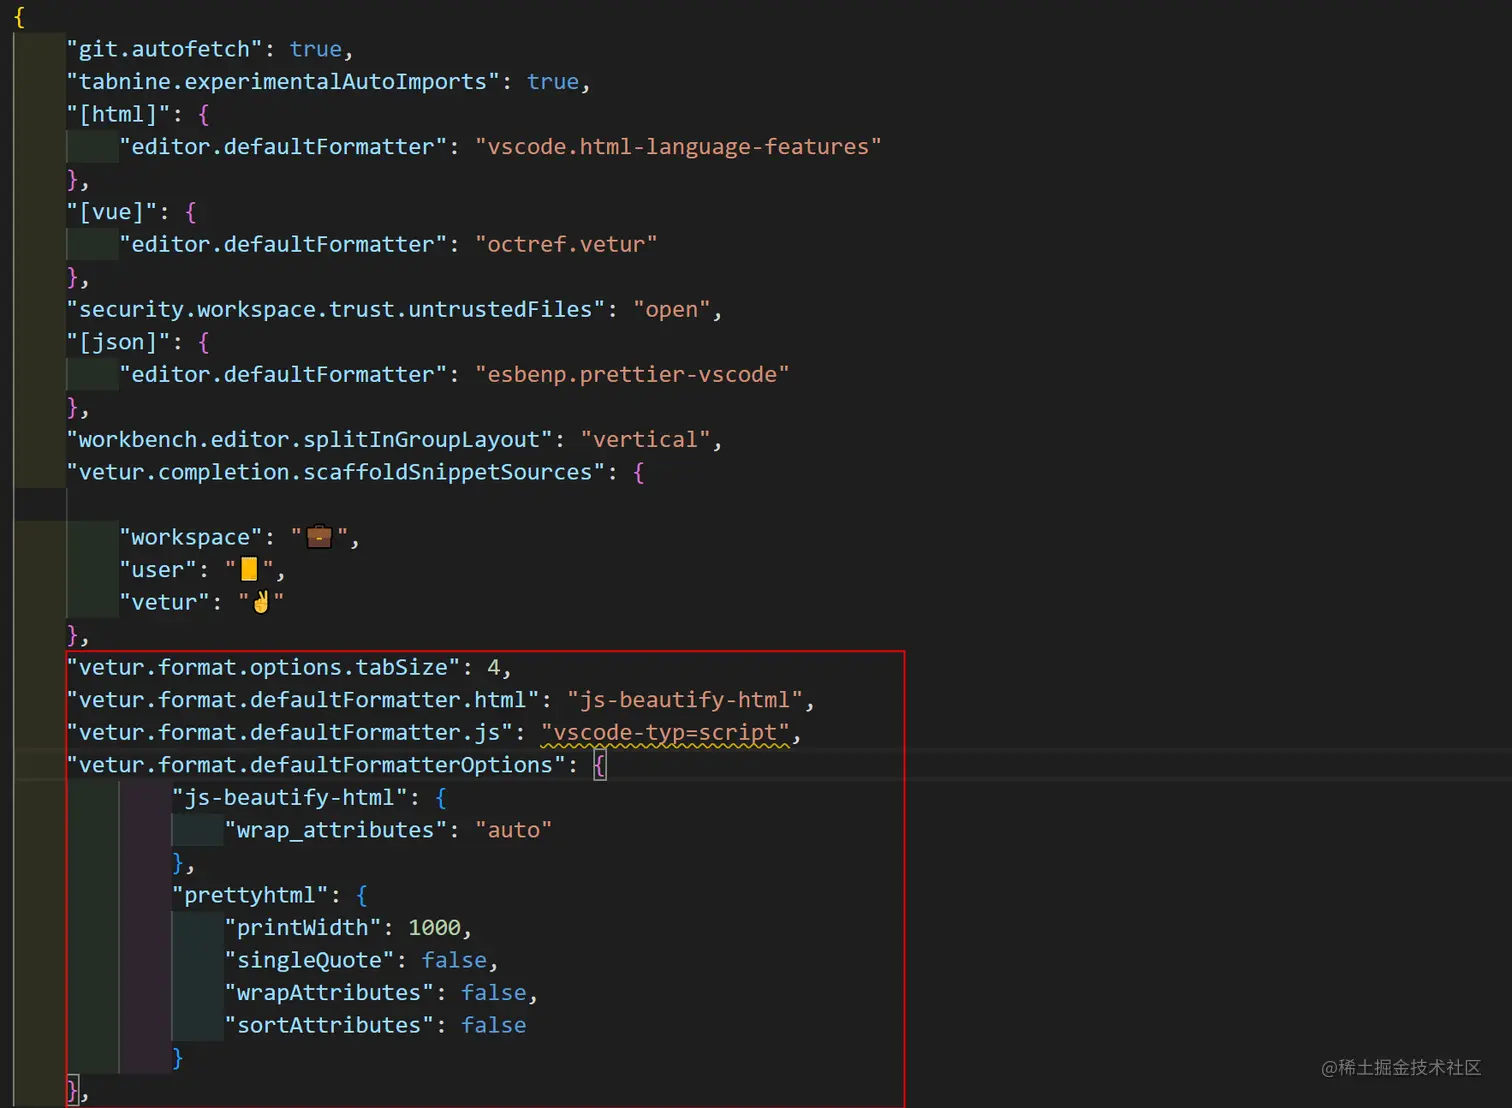This screenshot has width=1512, height=1108.
Task: Click the "wrapAttributes" key
Action: pyautogui.click(x=329, y=993)
